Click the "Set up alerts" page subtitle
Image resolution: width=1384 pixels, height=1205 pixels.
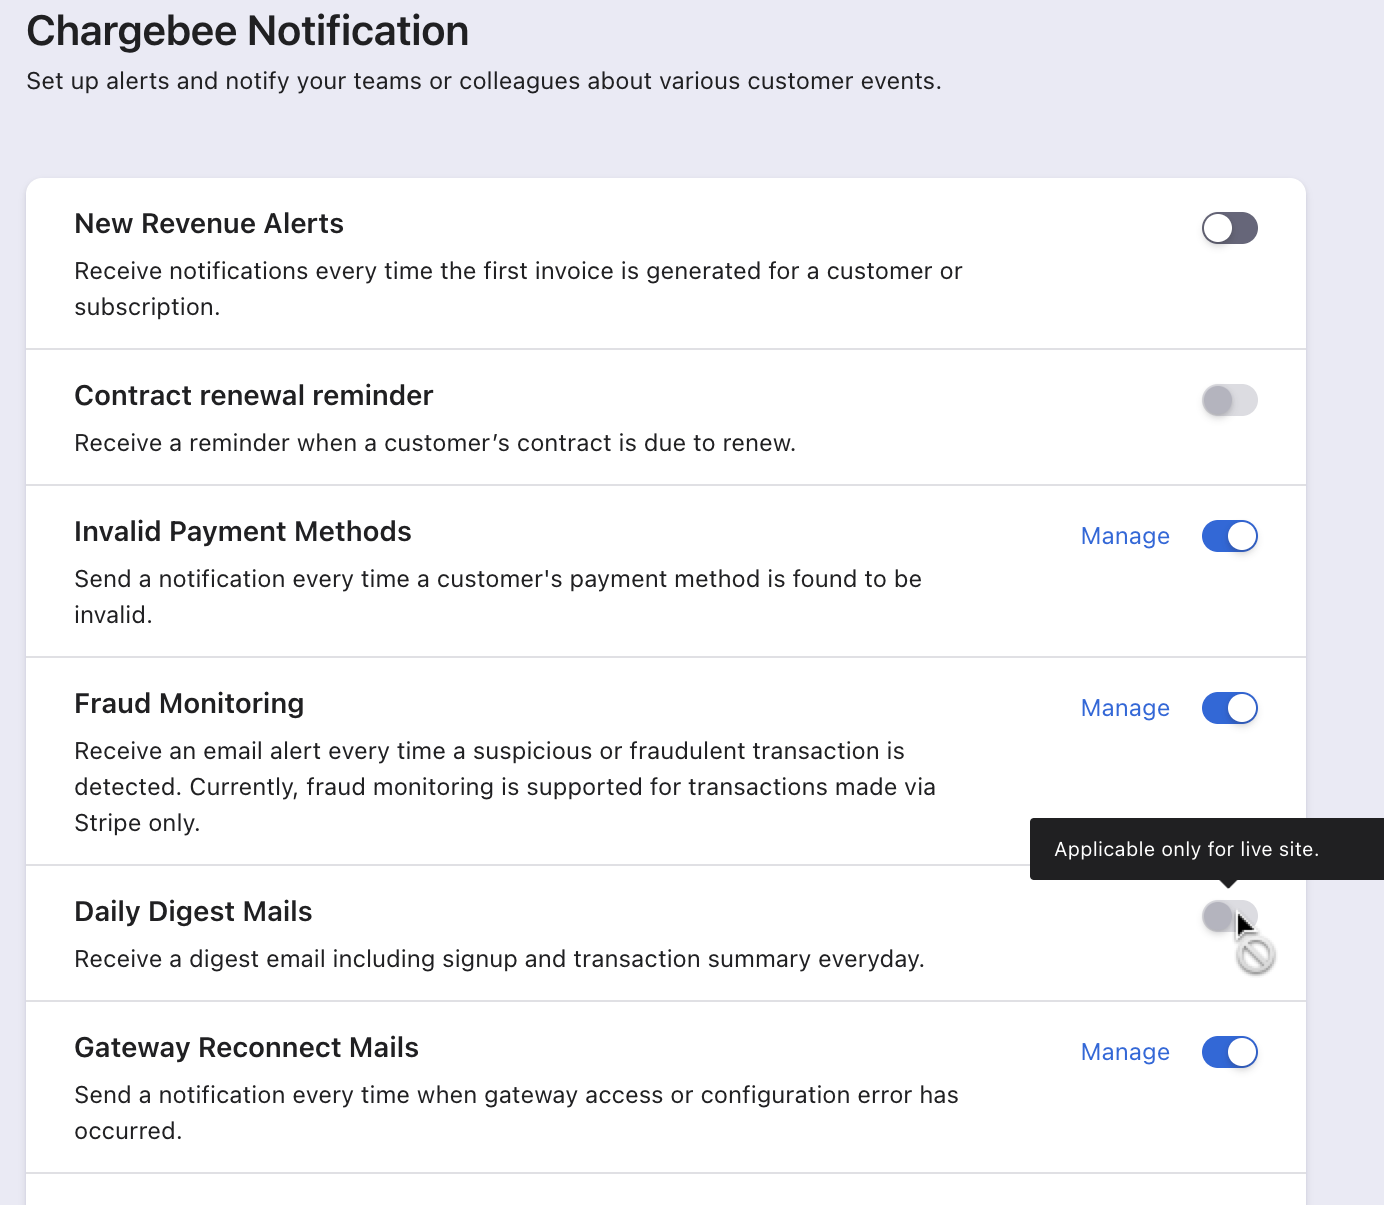point(484,81)
